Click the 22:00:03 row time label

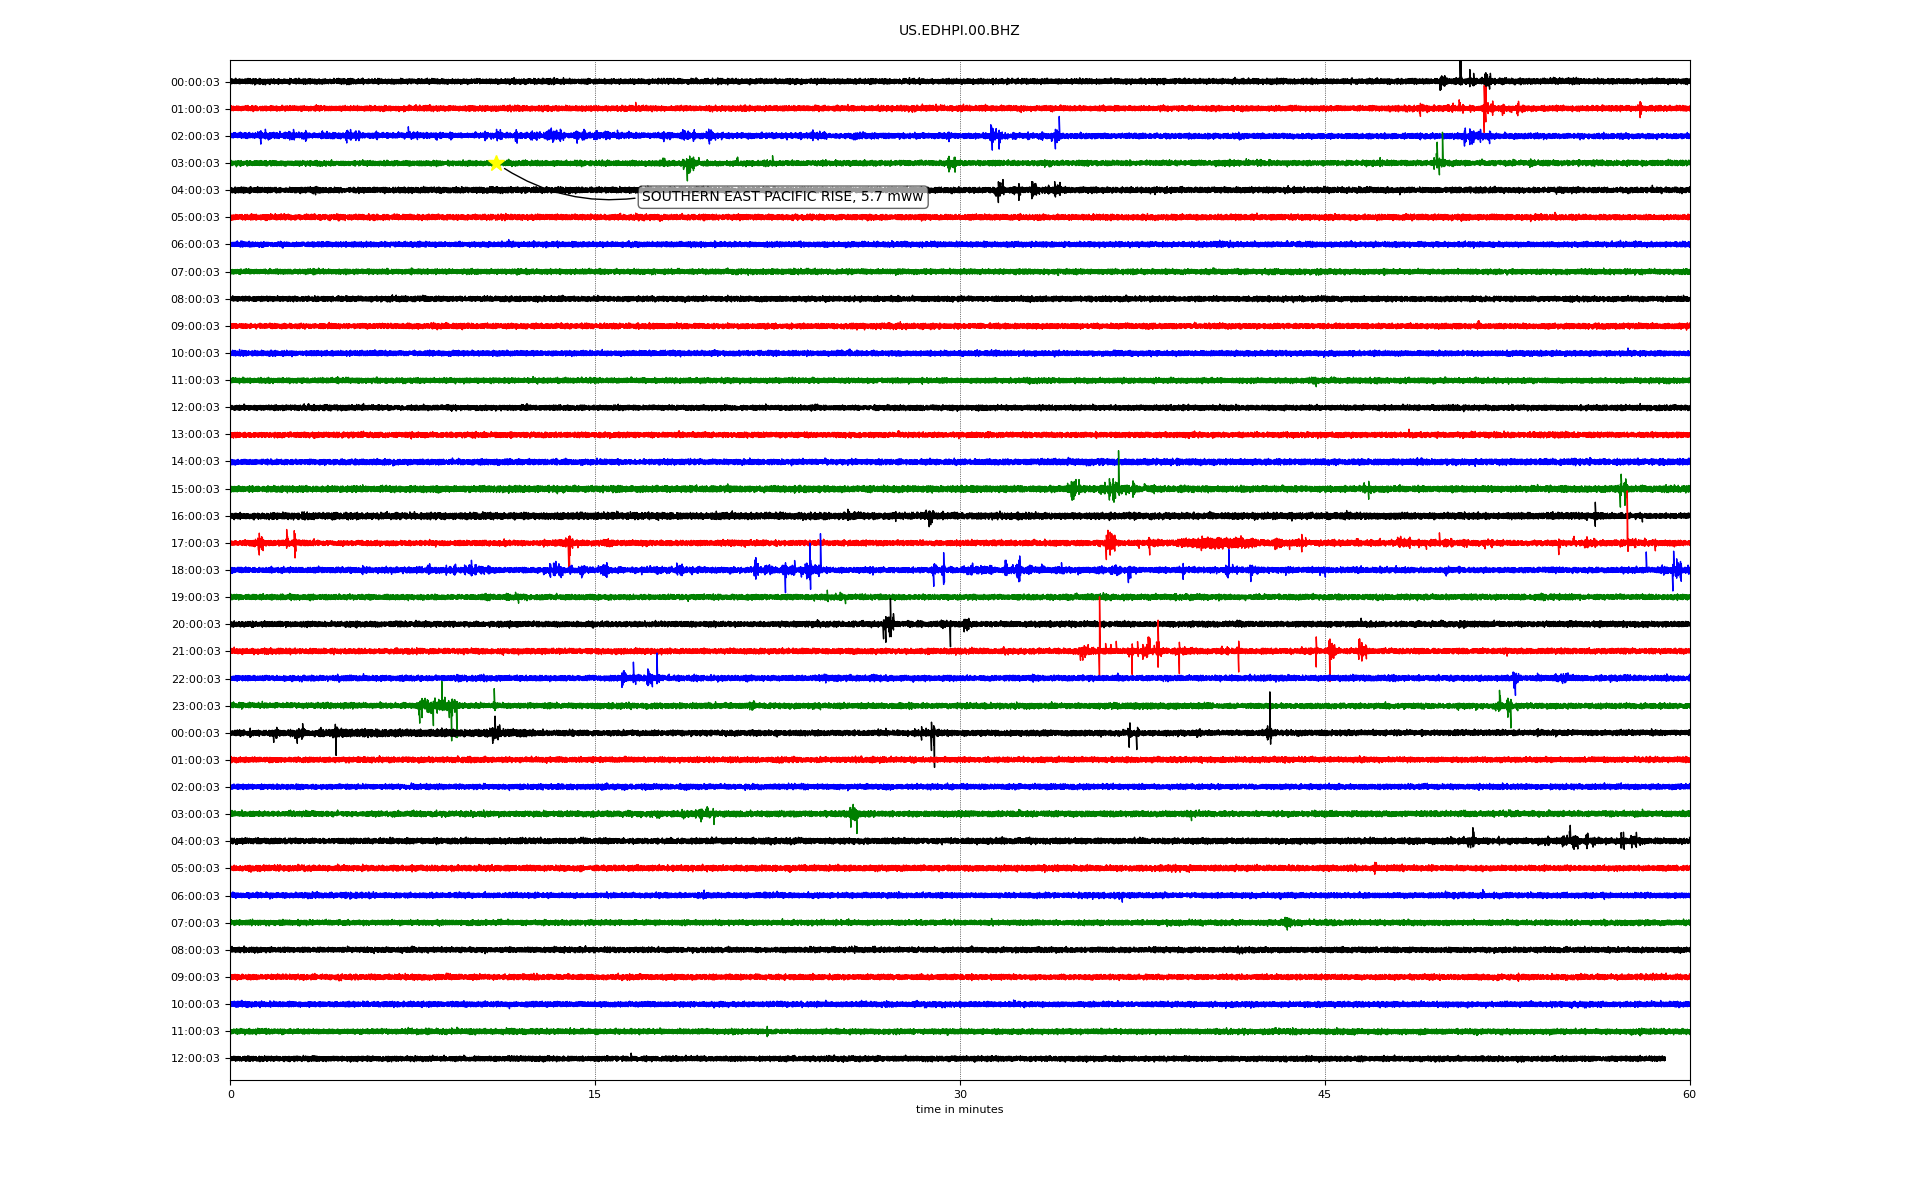pos(195,680)
